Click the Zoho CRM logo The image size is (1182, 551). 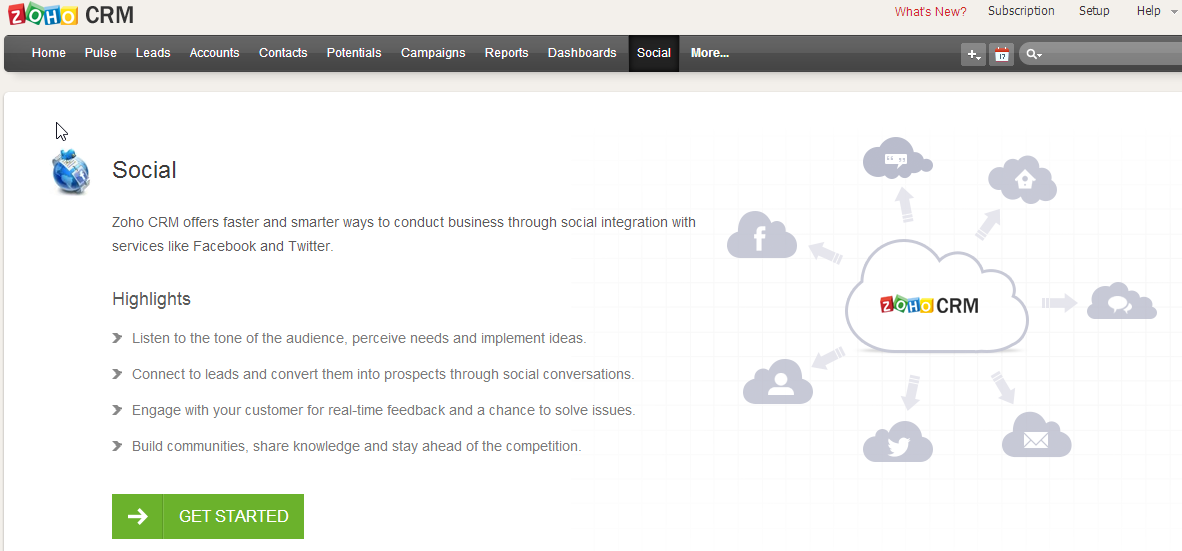click(70, 14)
